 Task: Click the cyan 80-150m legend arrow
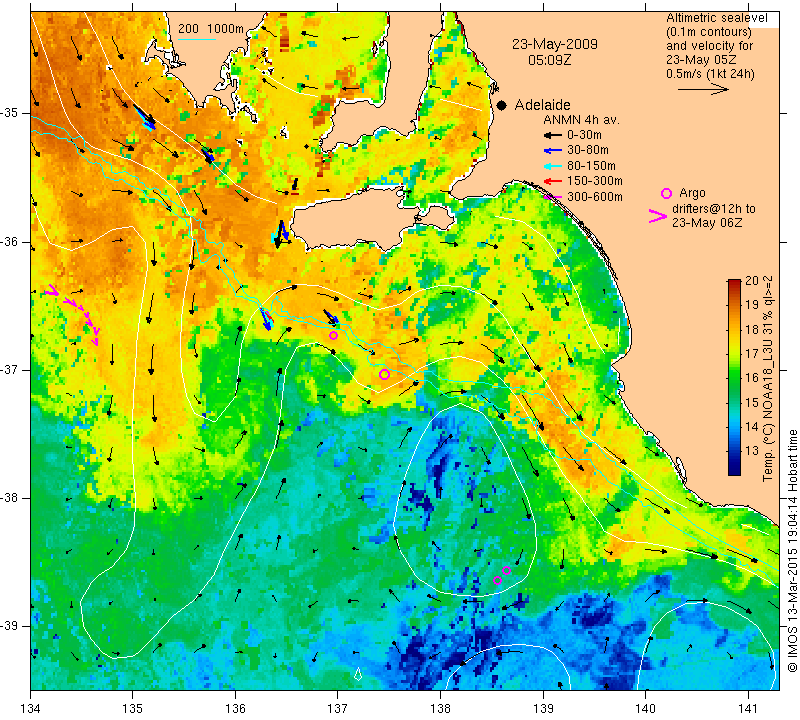point(552,166)
